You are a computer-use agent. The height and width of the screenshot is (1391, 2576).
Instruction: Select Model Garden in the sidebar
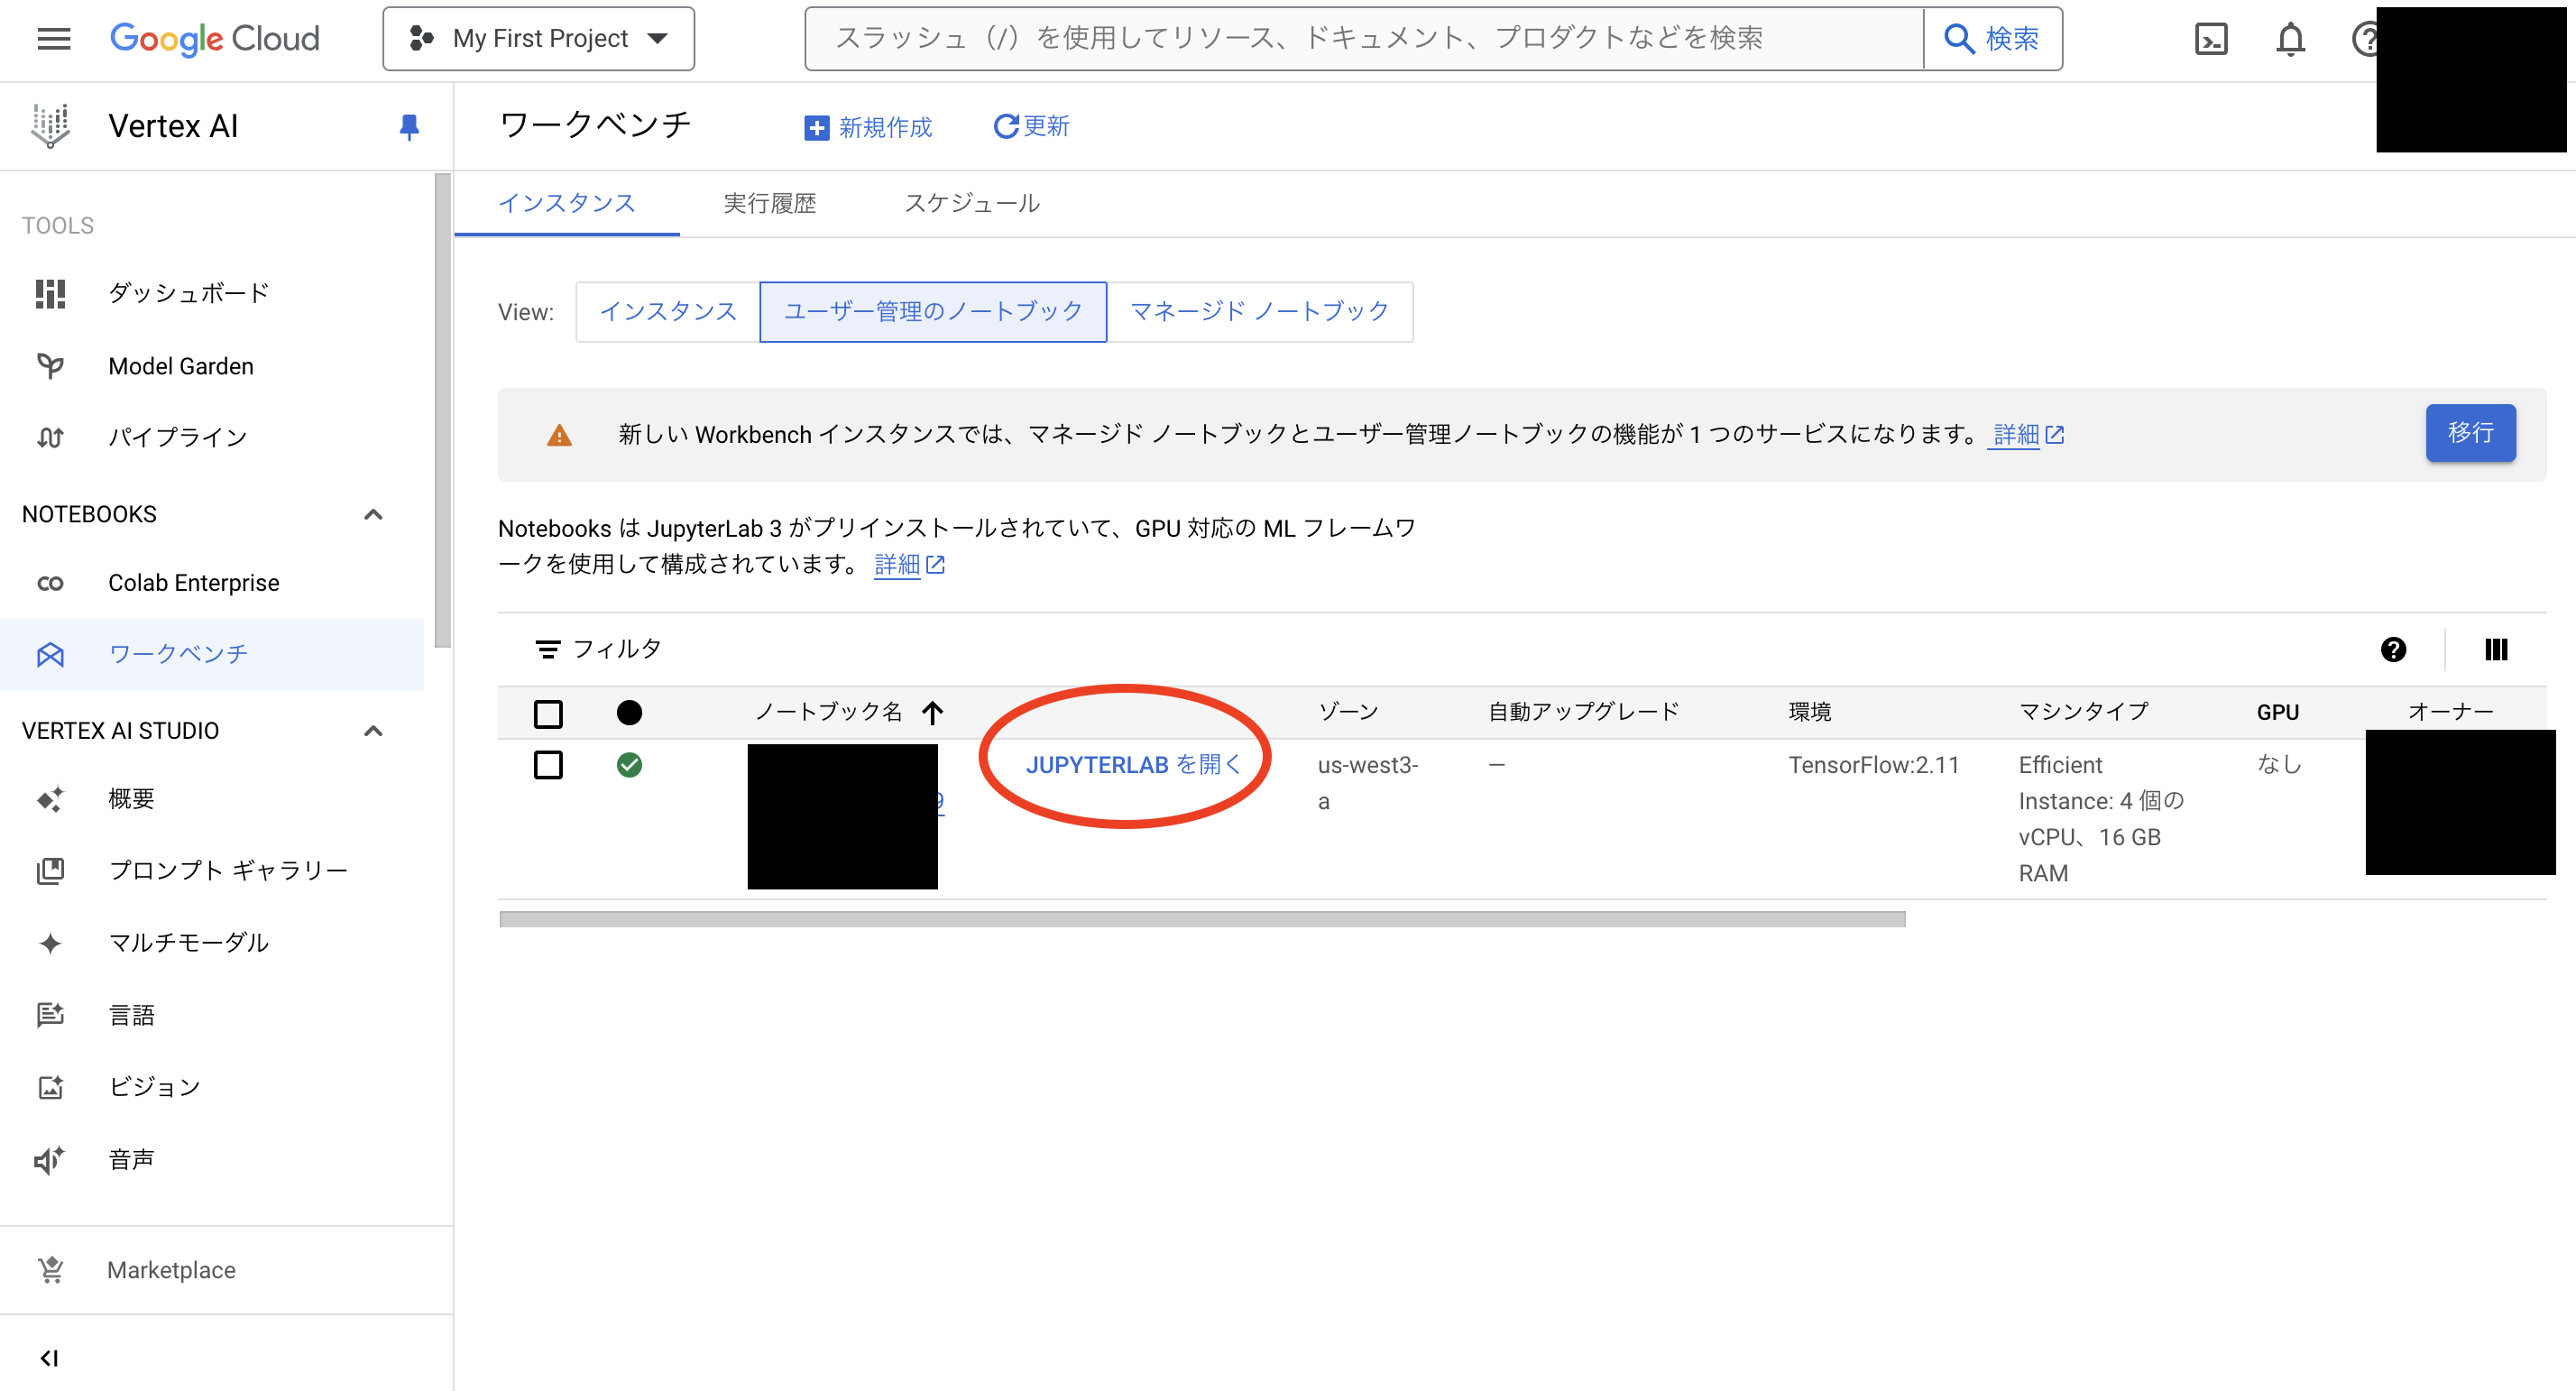click(x=181, y=365)
